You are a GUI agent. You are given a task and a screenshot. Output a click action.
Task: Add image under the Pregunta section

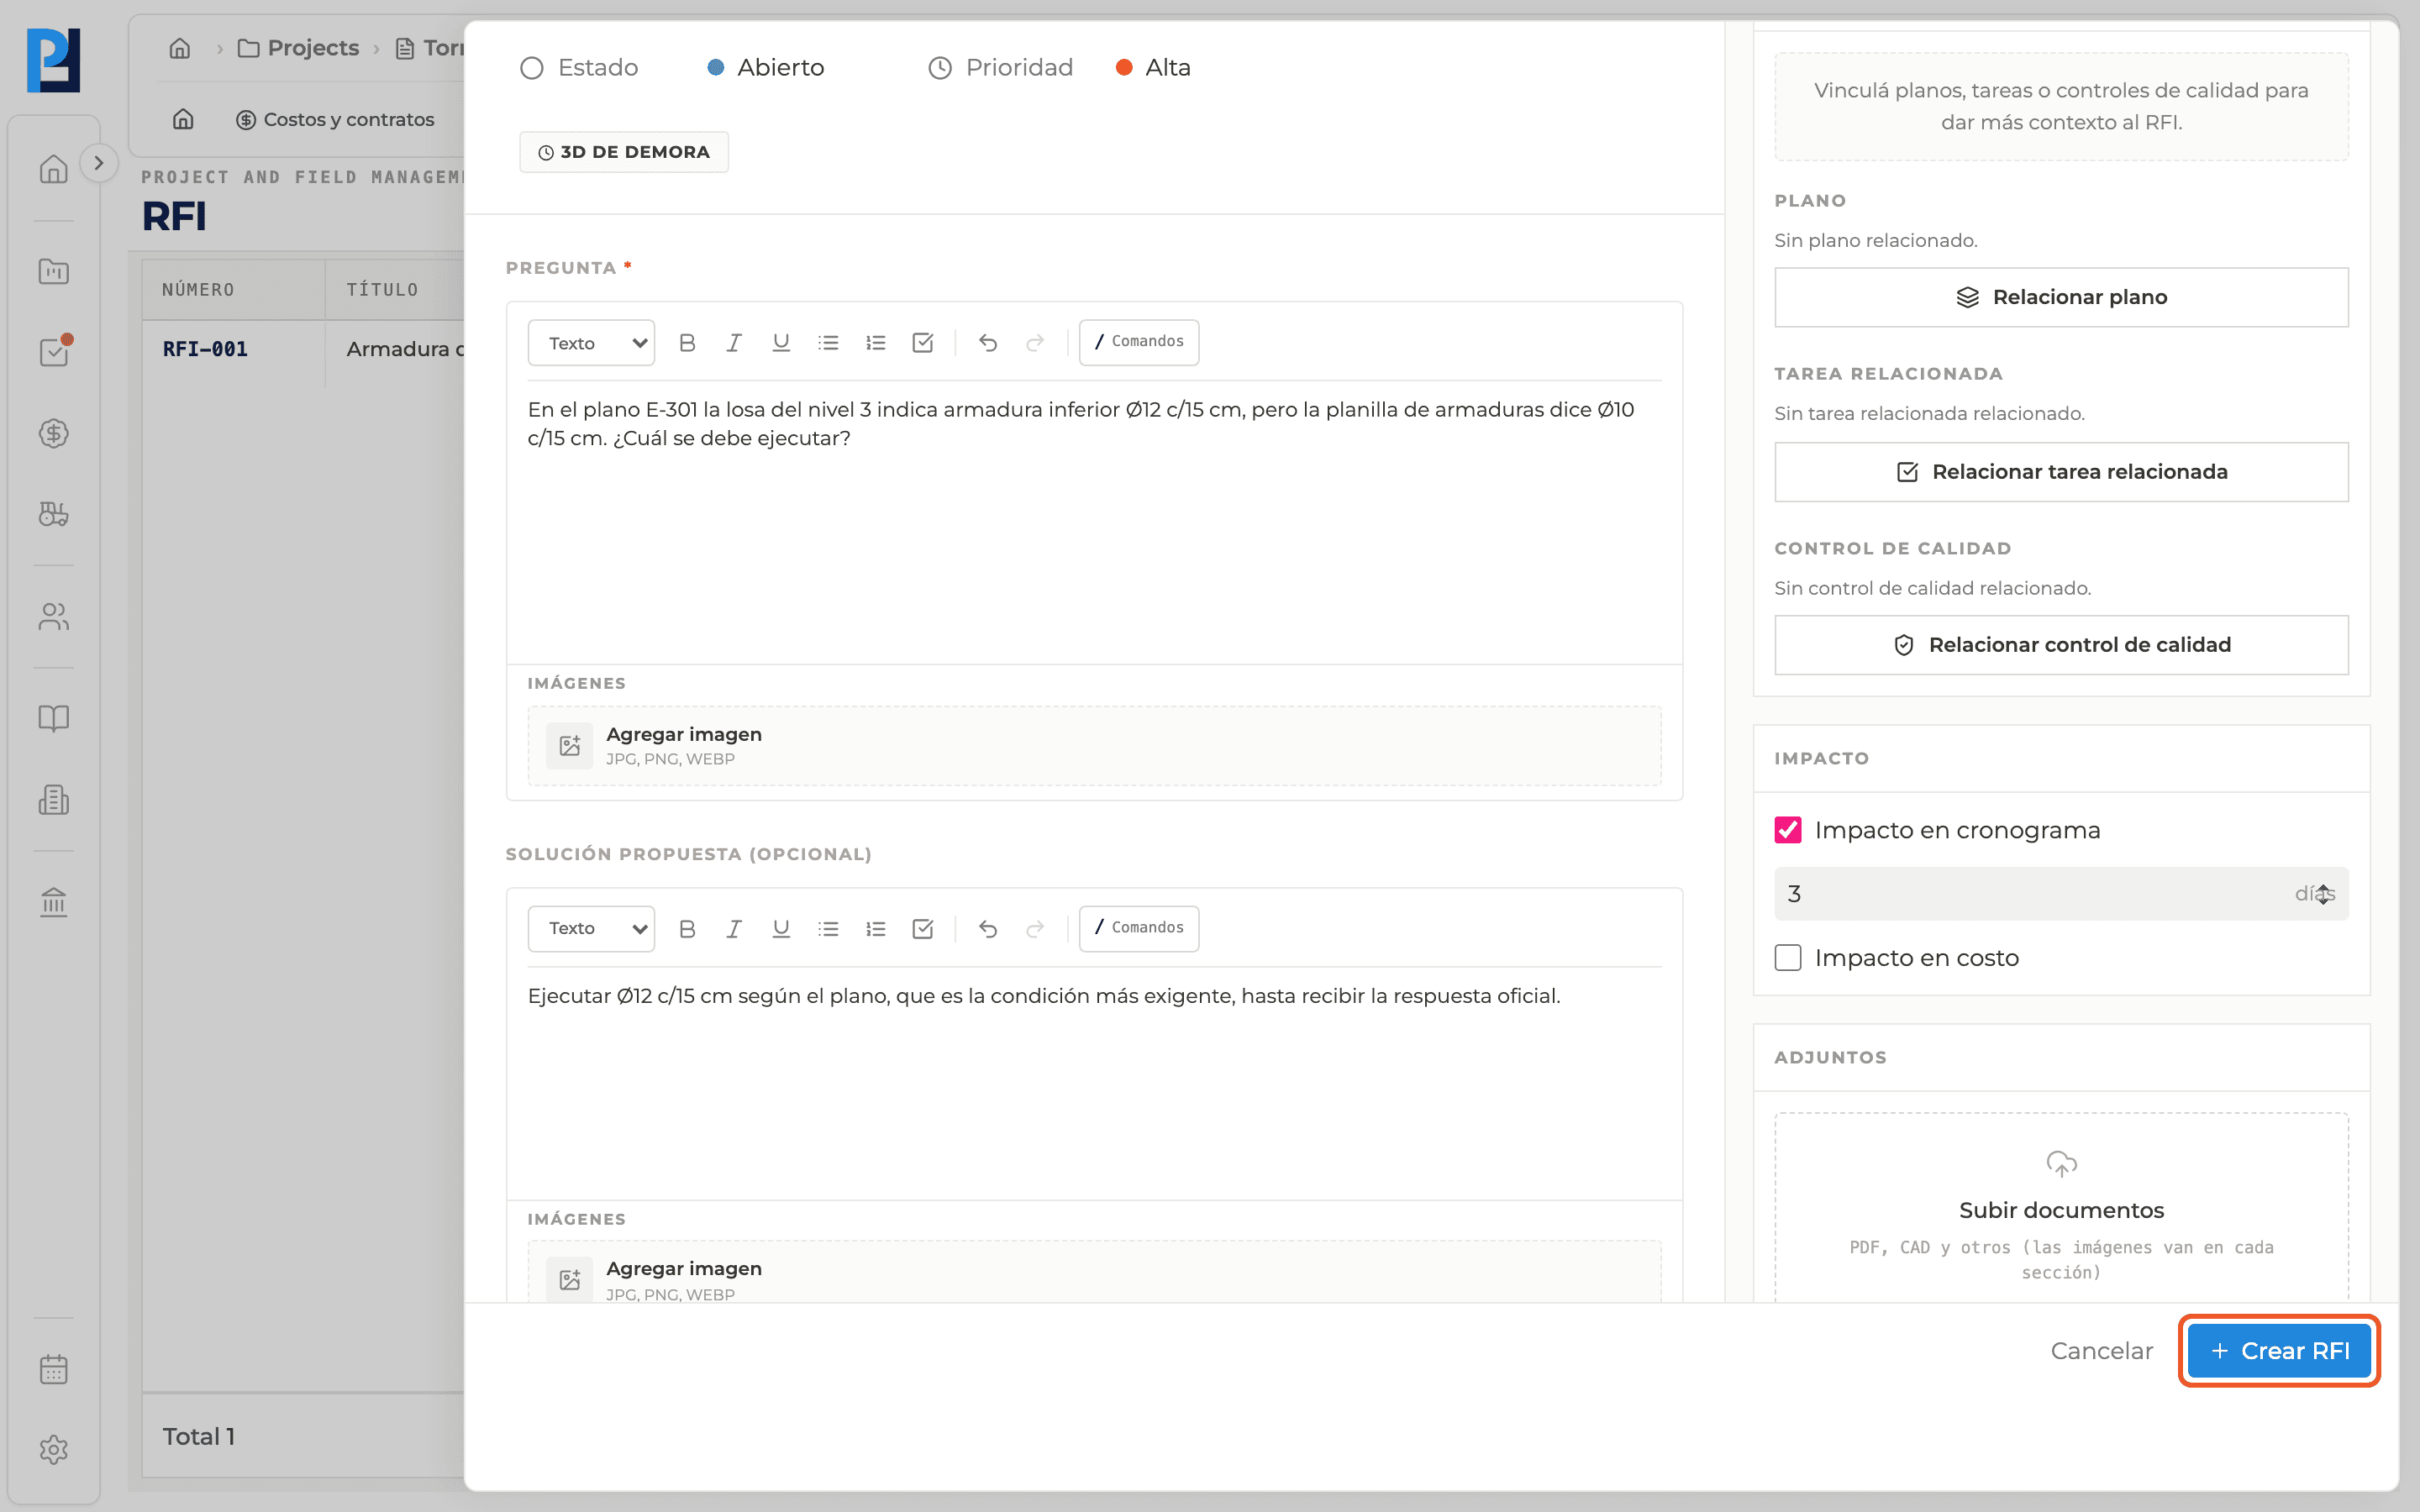pos(1094,746)
